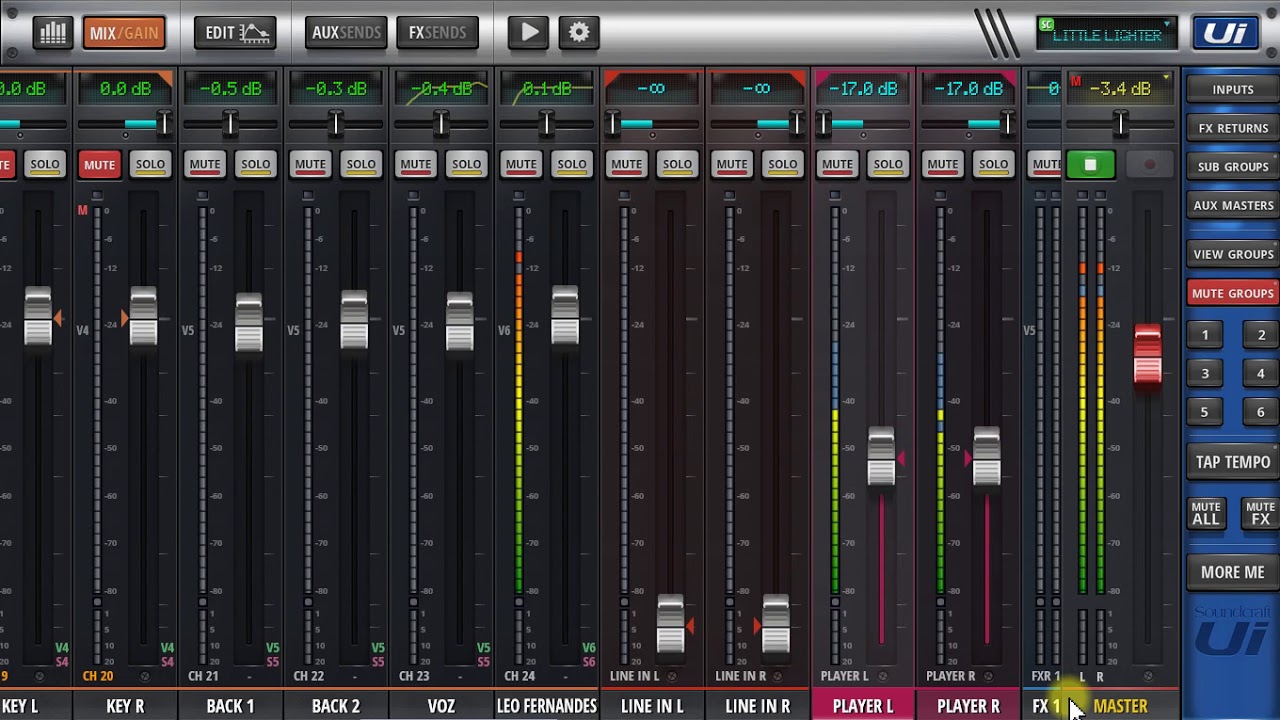Click the PLAYER L fader handle
Image resolution: width=1280 pixels, height=720 pixels.
(x=881, y=457)
